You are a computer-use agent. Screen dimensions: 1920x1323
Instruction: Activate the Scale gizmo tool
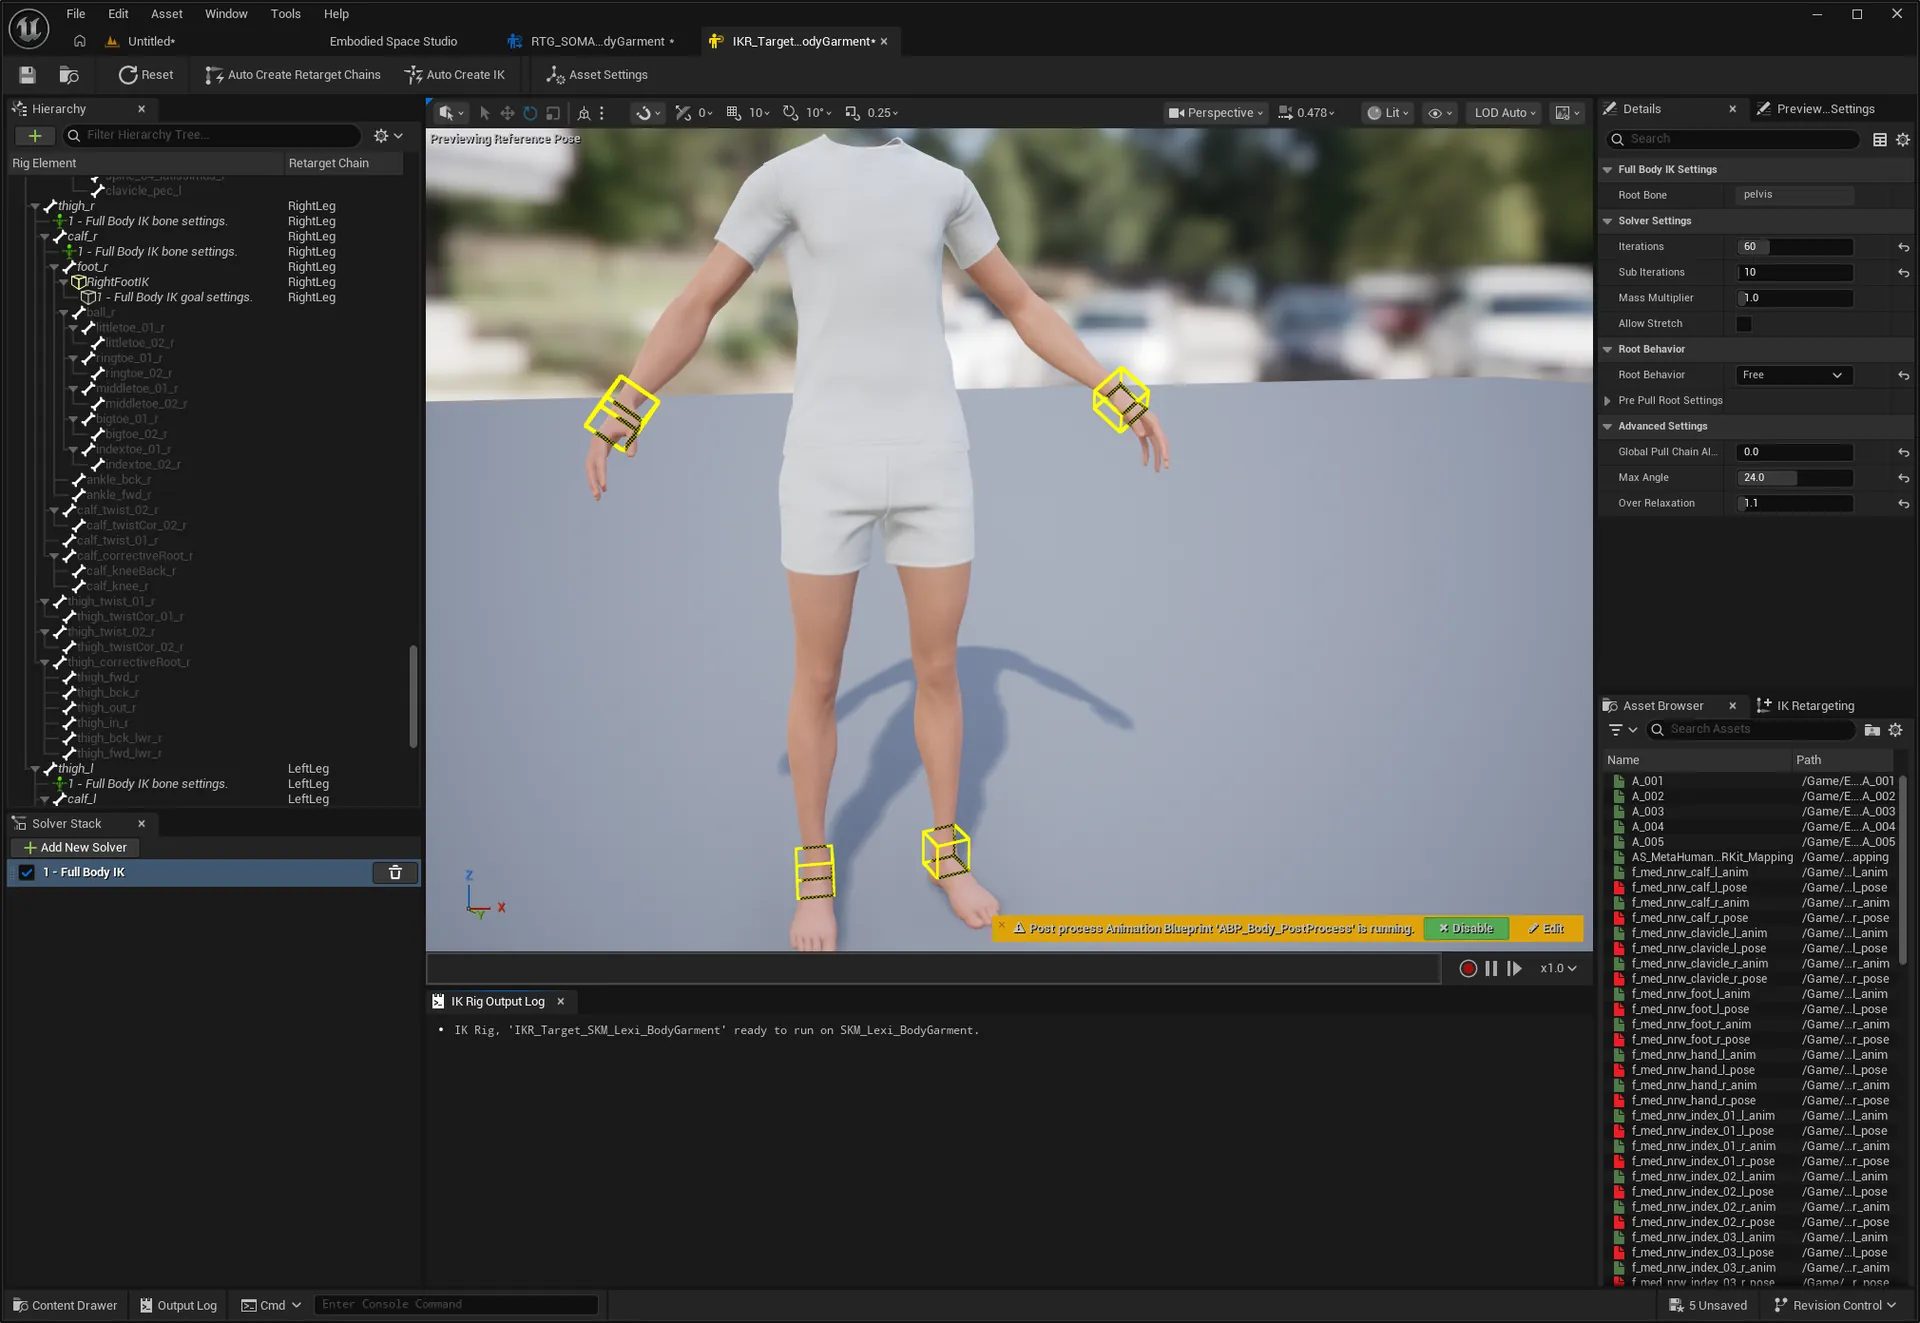[553, 113]
